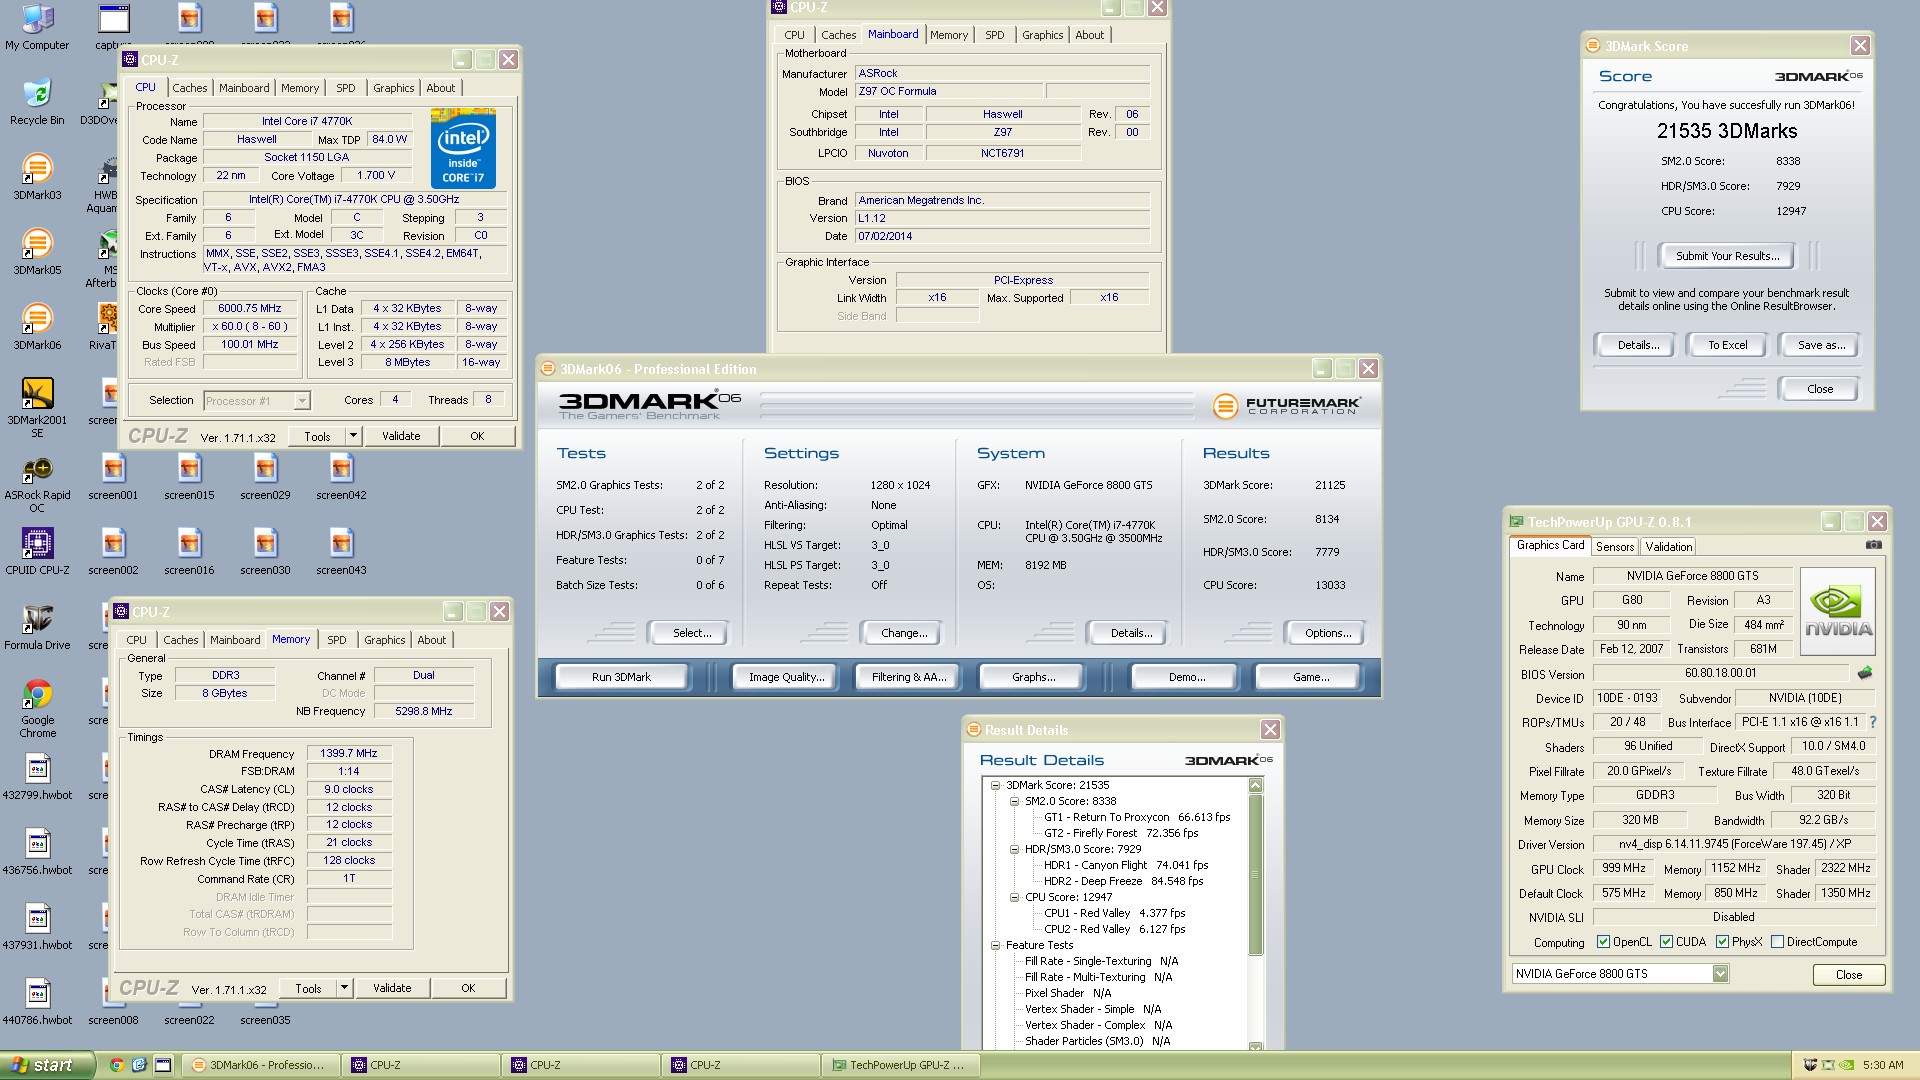Click the Save as button in 3DMark Score

pyautogui.click(x=1820, y=345)
